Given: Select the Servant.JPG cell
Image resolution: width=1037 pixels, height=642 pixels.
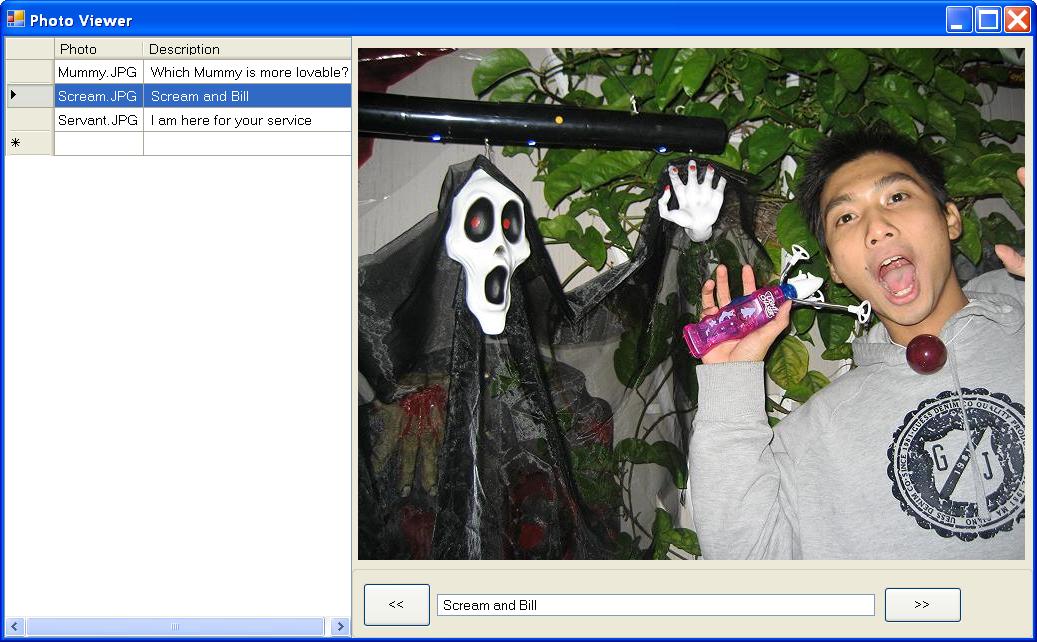Looking at the screenshot, I should [x=98, y=120].
